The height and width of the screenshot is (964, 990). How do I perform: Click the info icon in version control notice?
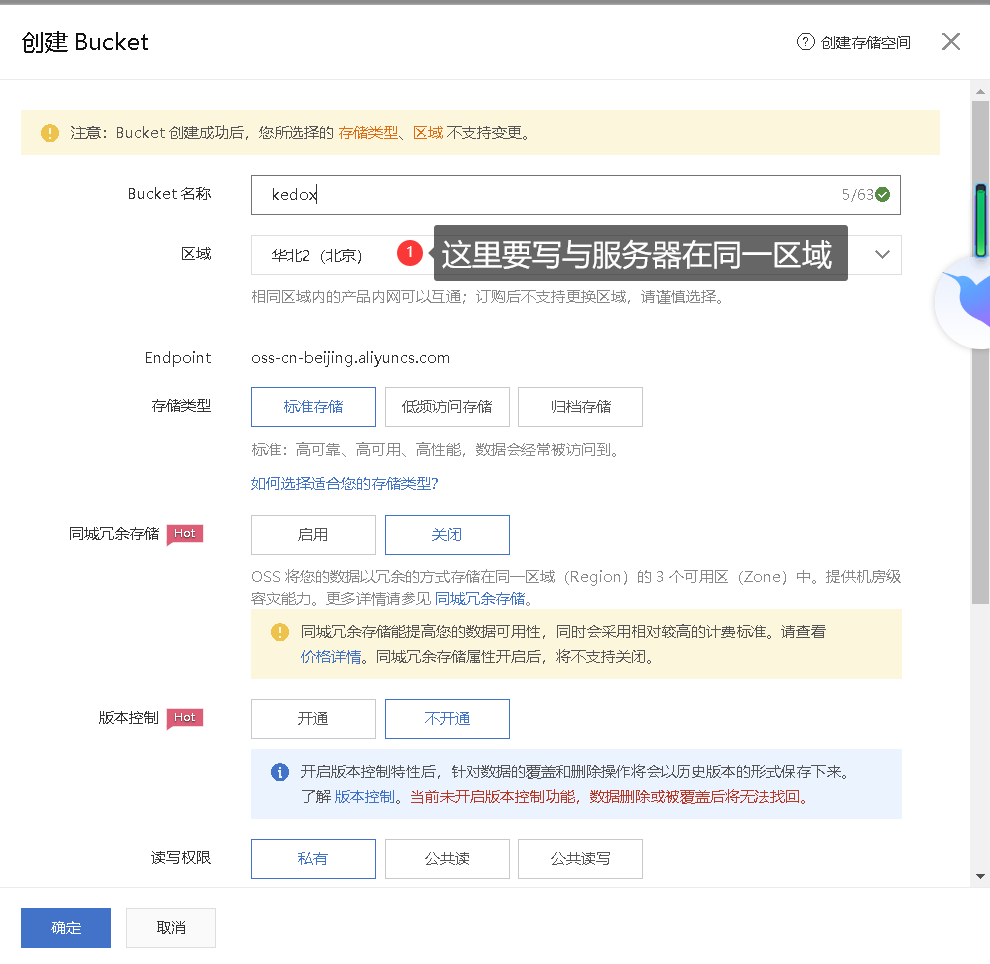tap(280, 771)
